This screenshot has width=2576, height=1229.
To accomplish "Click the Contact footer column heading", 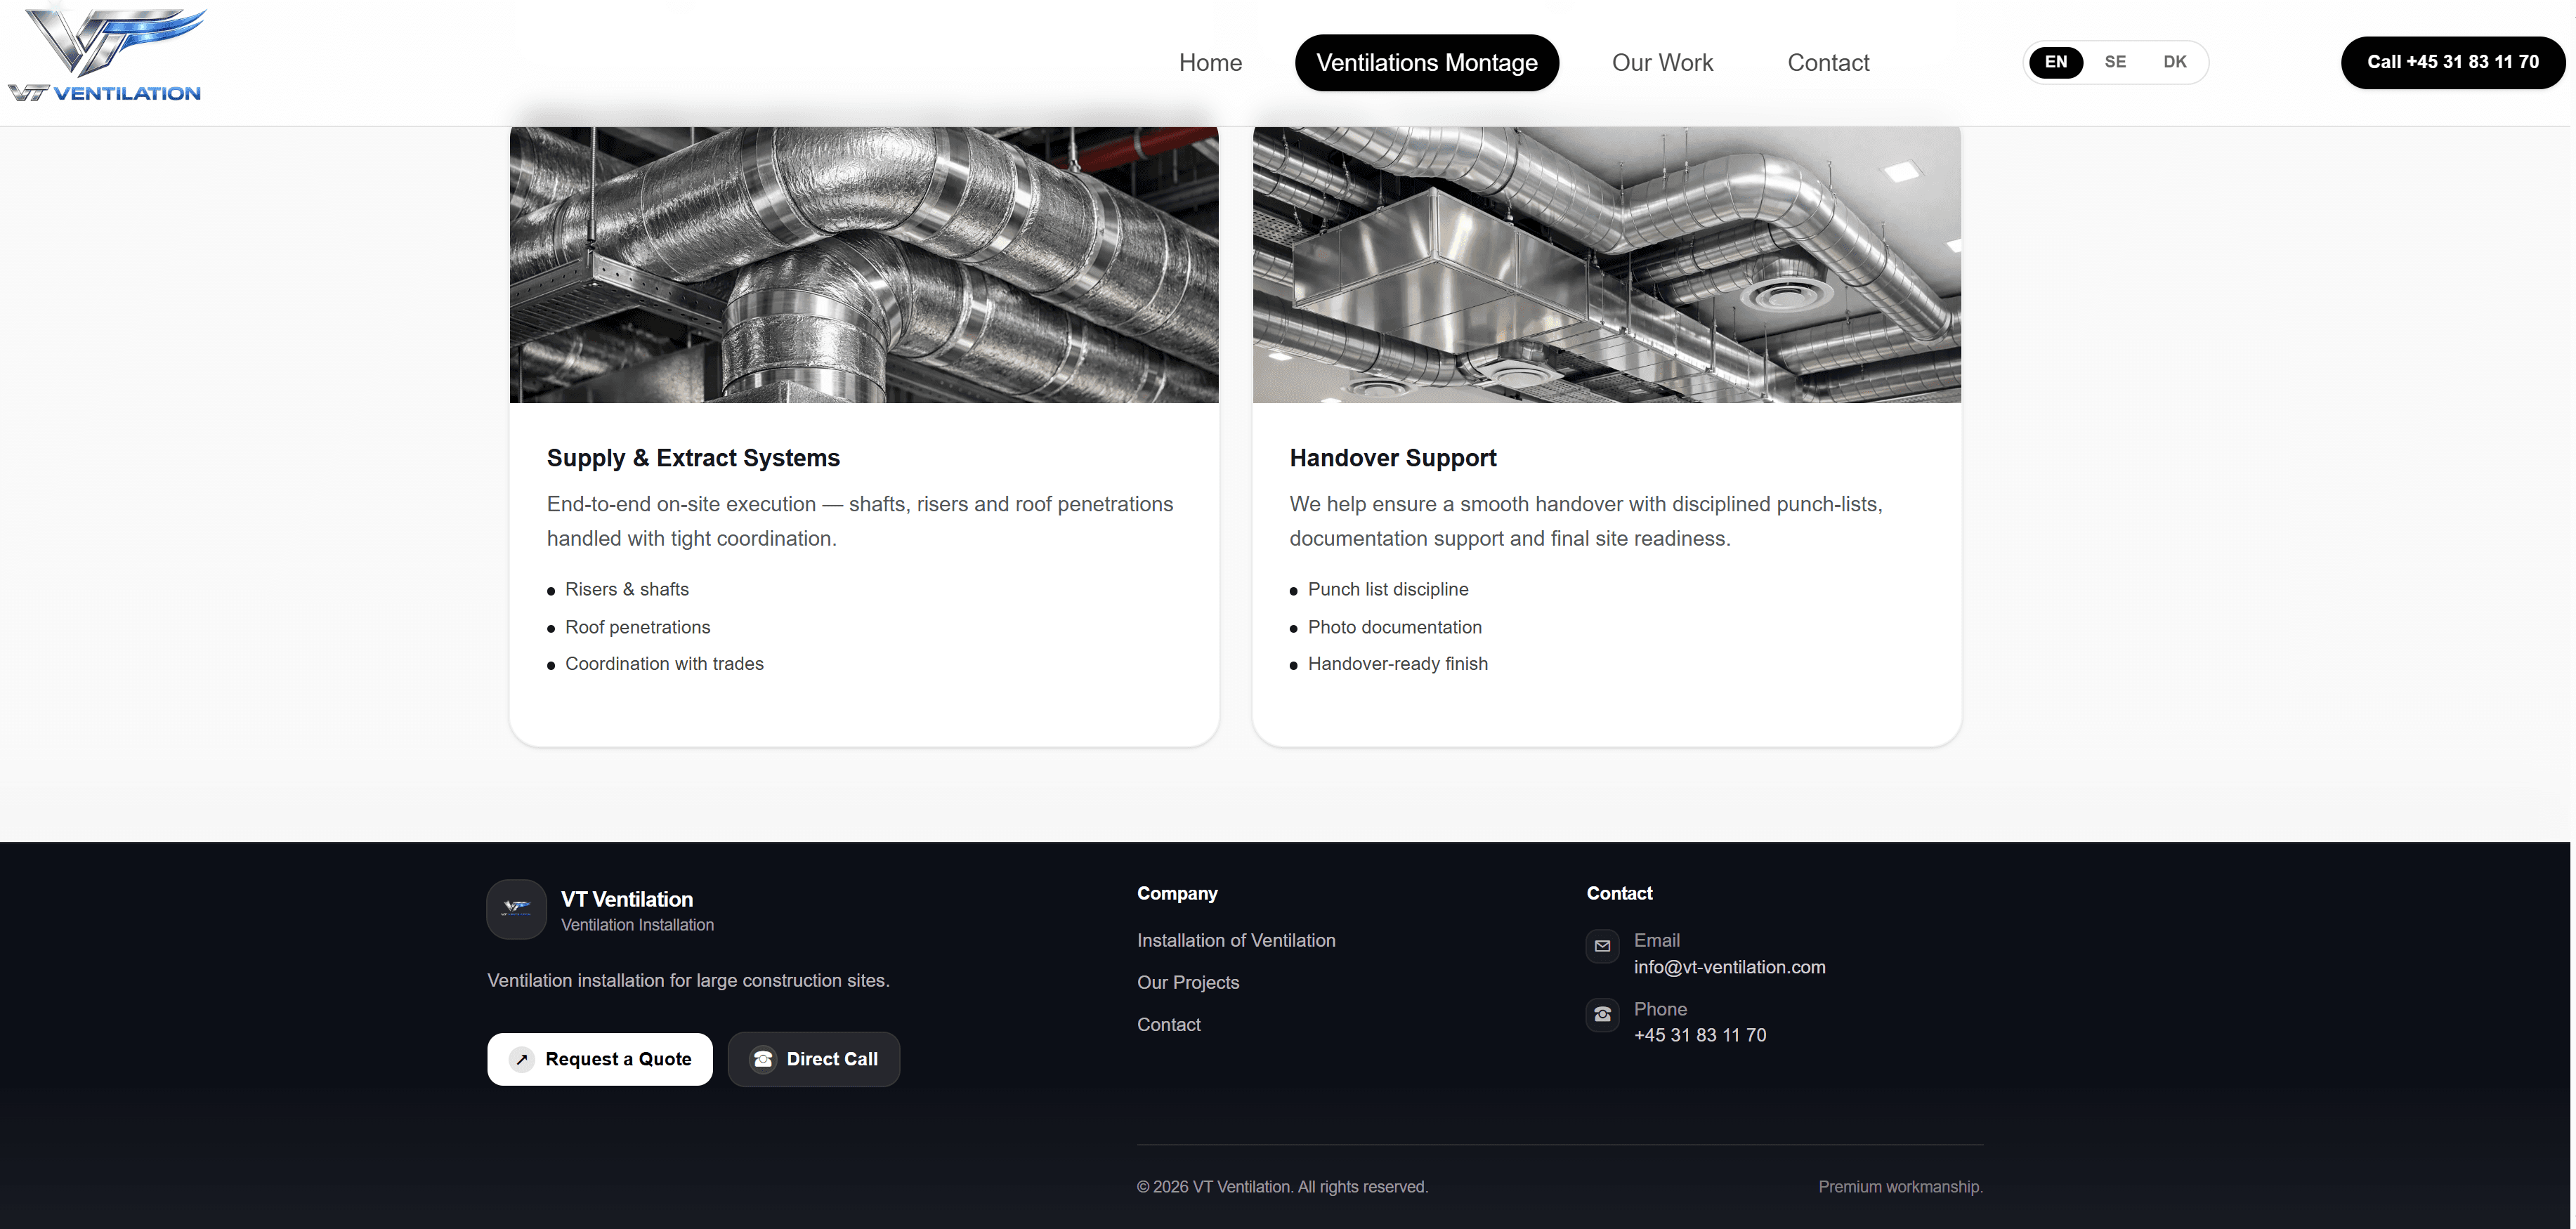I will pyautogui.click(x=1619, y=893).
